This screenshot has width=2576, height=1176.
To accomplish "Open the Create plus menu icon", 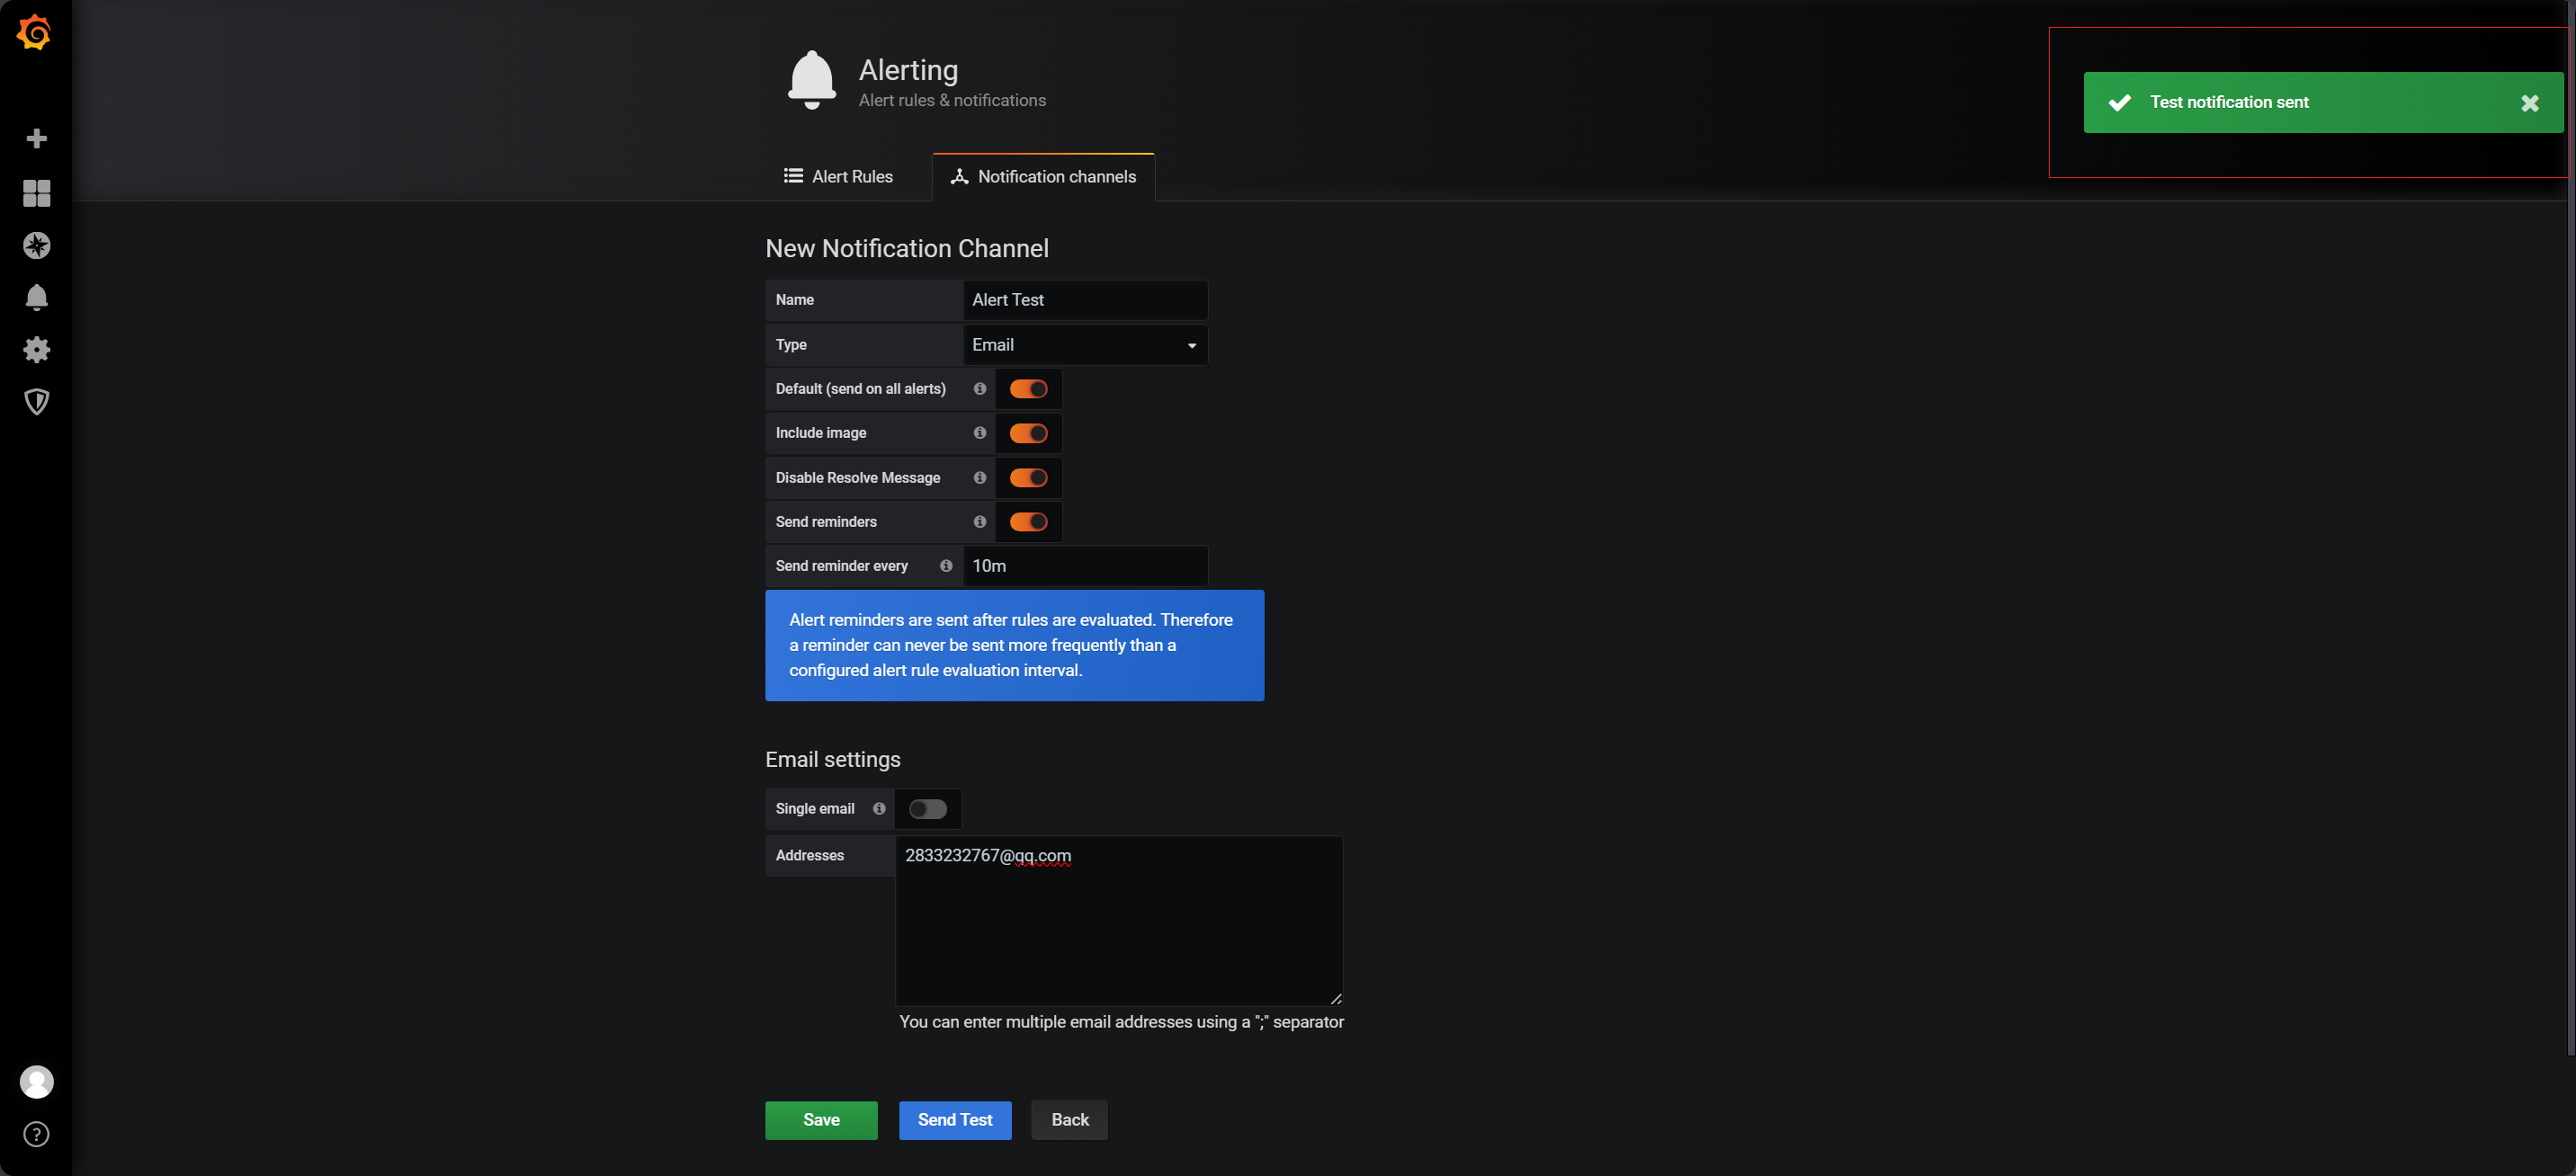I will tap(36, 139).
